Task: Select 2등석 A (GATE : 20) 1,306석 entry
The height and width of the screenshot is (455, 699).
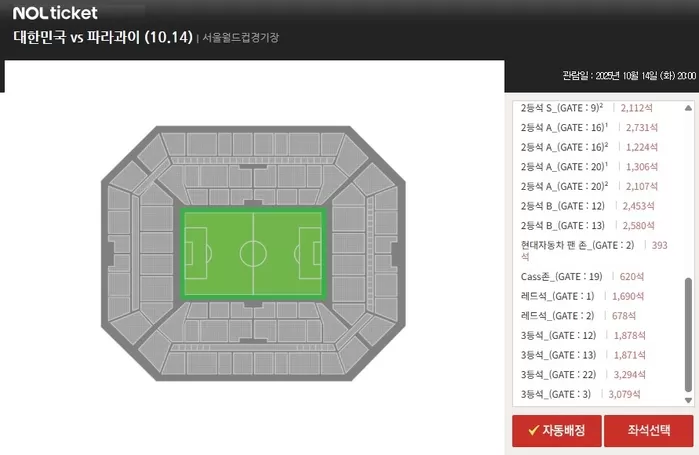Action: click(567, 166)
